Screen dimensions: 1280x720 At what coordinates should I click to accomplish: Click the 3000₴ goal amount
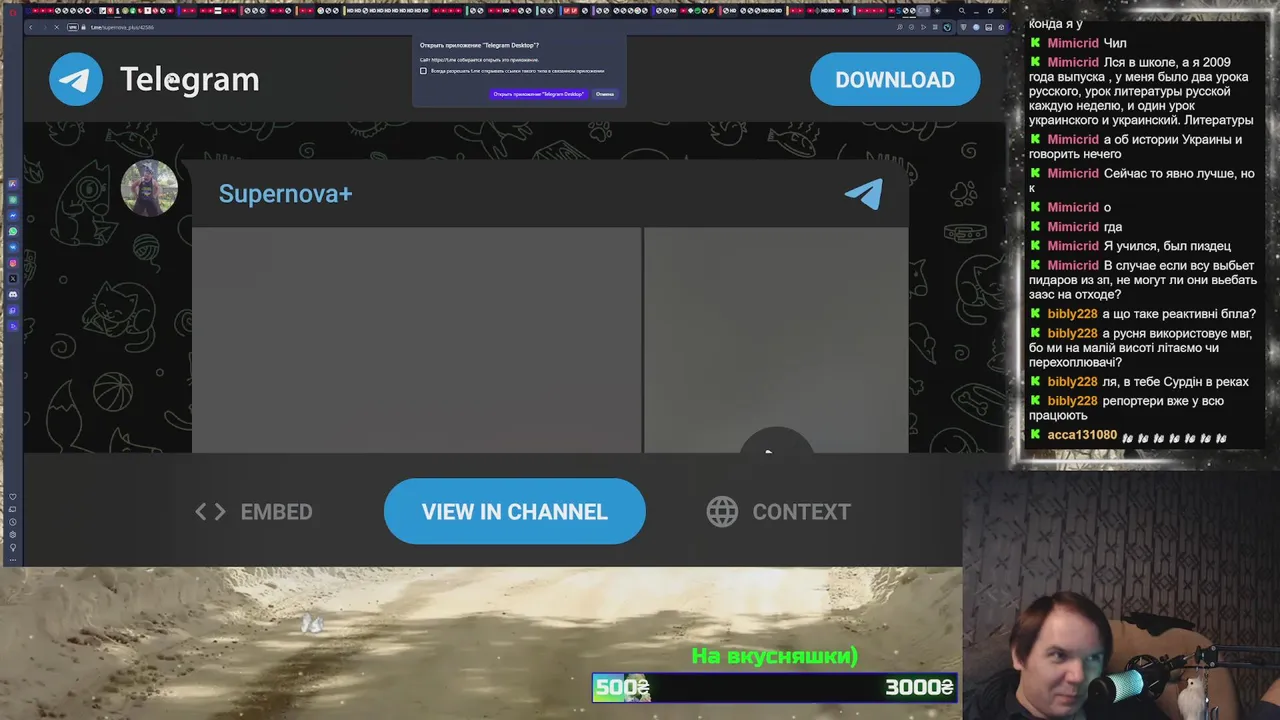click(919, 687)
